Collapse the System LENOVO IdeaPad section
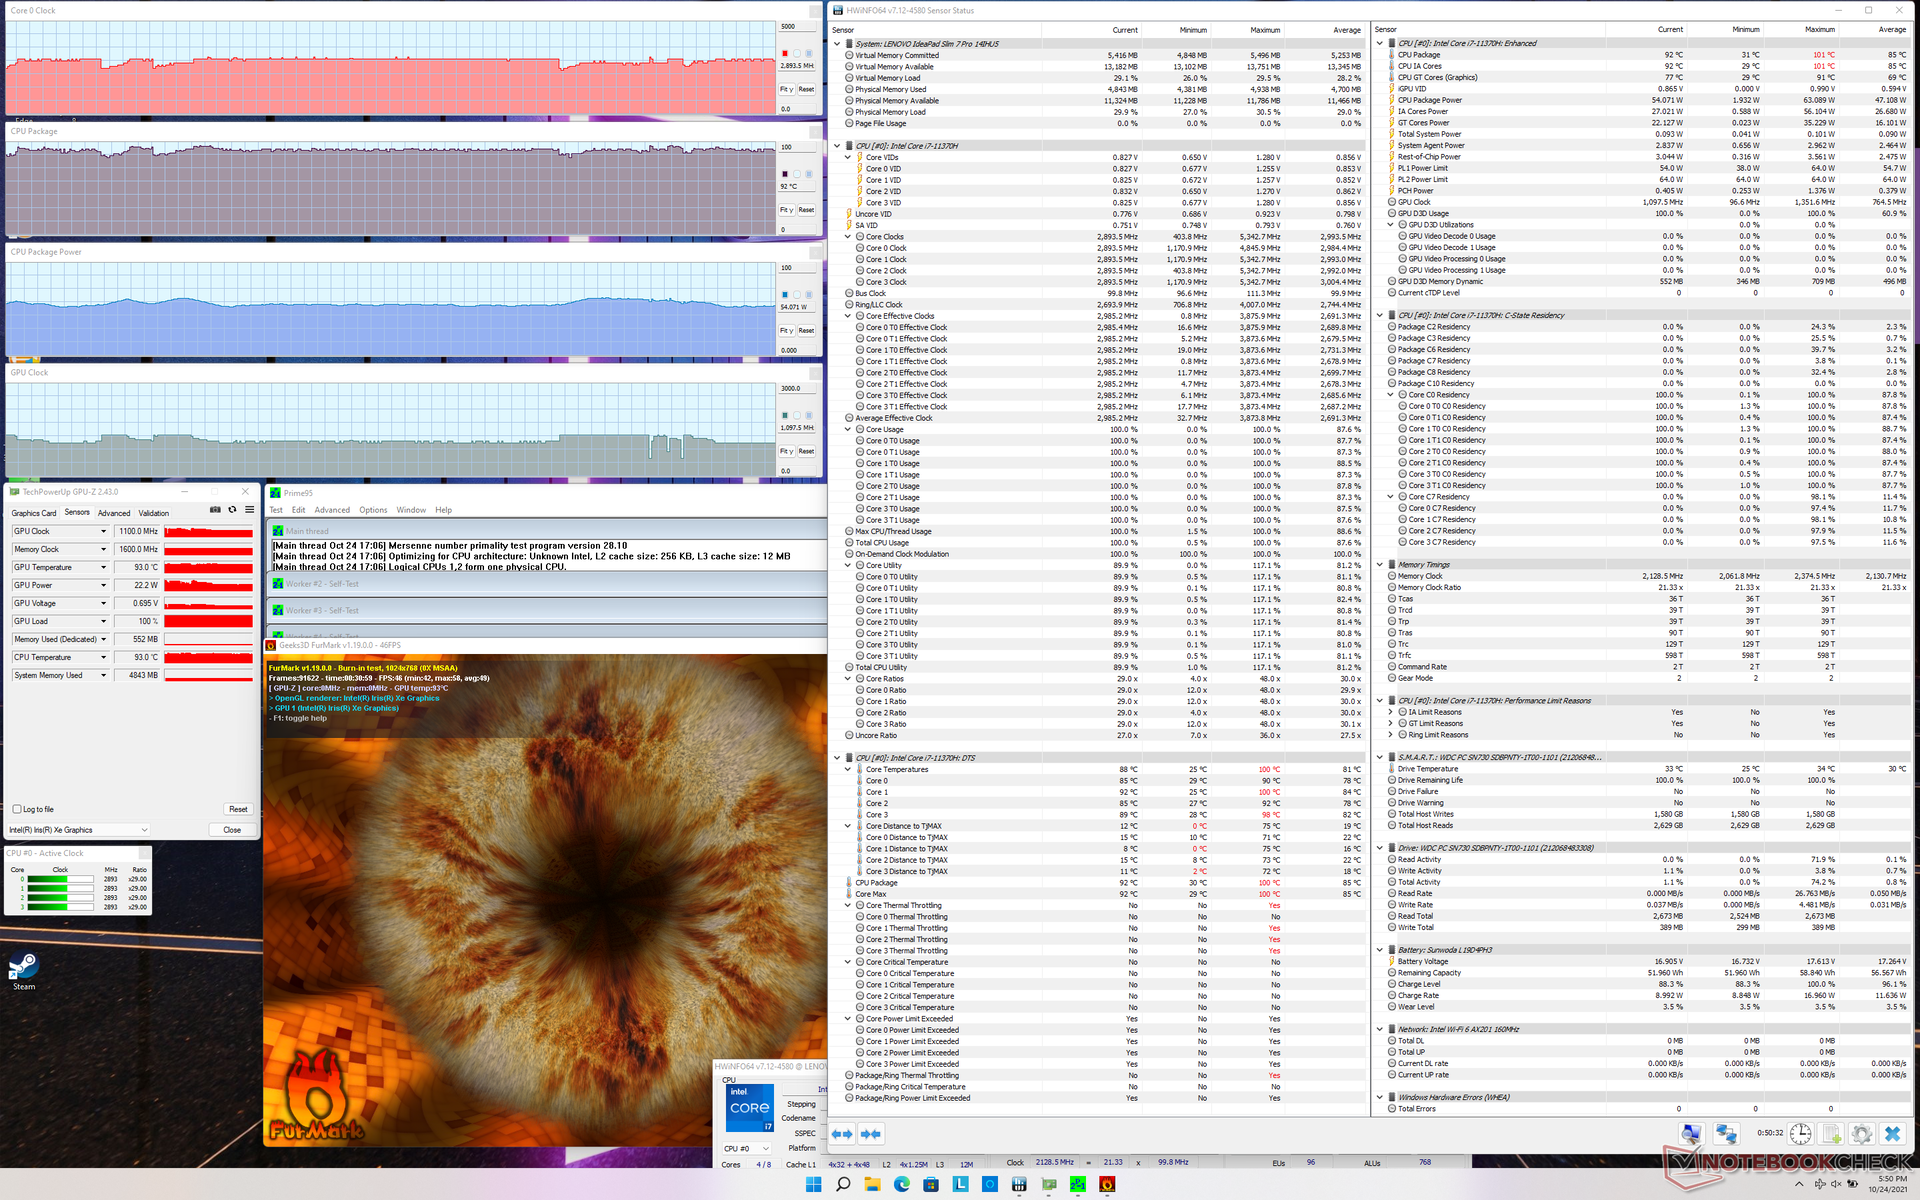 pyautogui.click(x=837, y=44)
